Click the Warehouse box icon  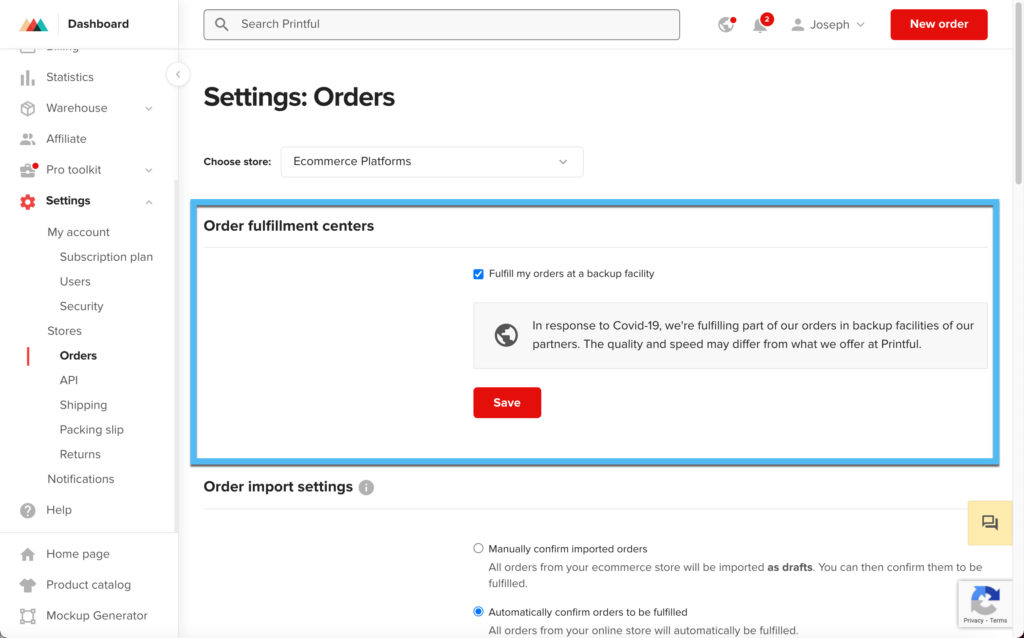click(27, 108)
